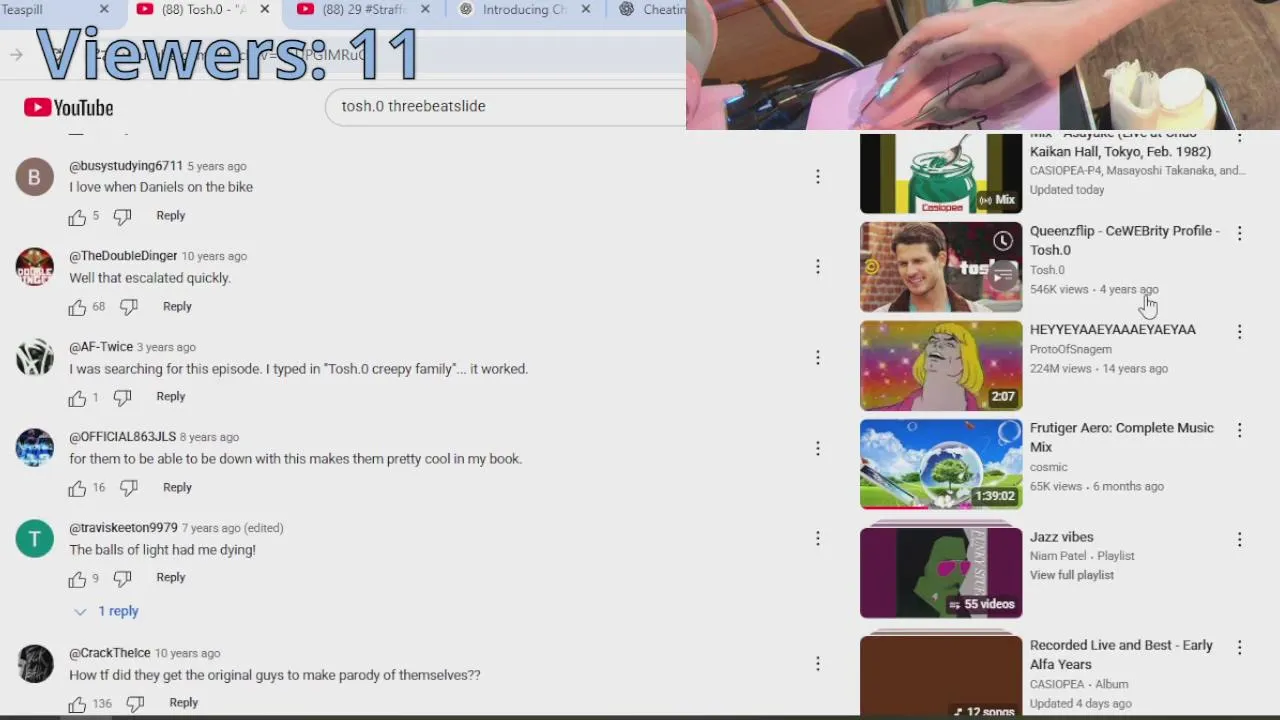Dislike traviskeeton9979's comment
Image resolution: width=1280 pixels, height=720 pixels.
coord(122,578)
